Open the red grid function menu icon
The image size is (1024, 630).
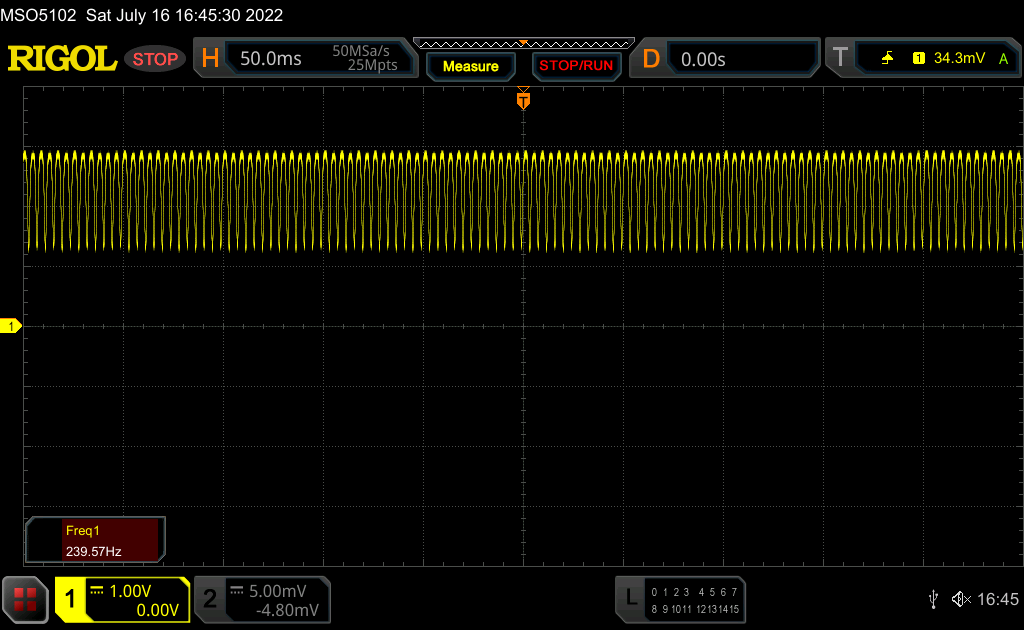25,598
